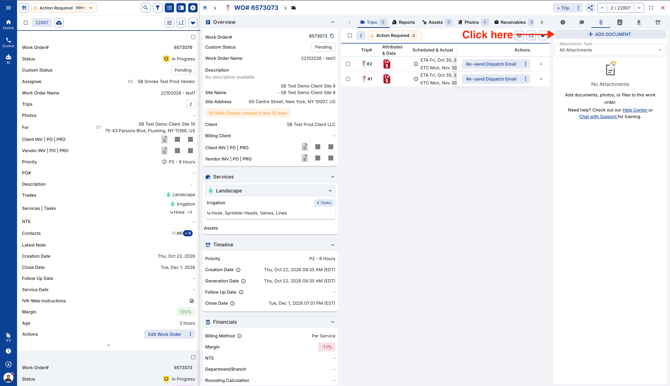The height and width of the screenshot is (386, 670).
Task: Select the work order 6573073 card checkbox
Action: point(193,357)
